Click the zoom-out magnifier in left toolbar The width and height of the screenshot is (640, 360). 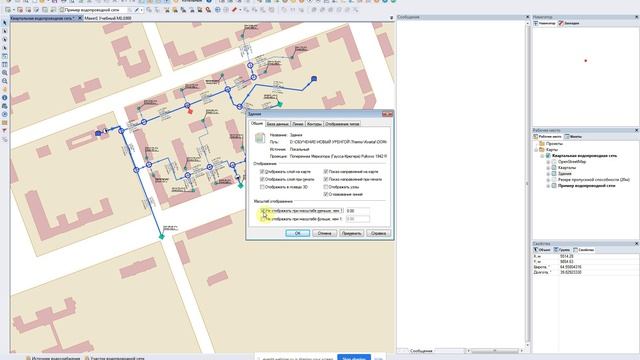pyautogui.click(x=5, y=81)
